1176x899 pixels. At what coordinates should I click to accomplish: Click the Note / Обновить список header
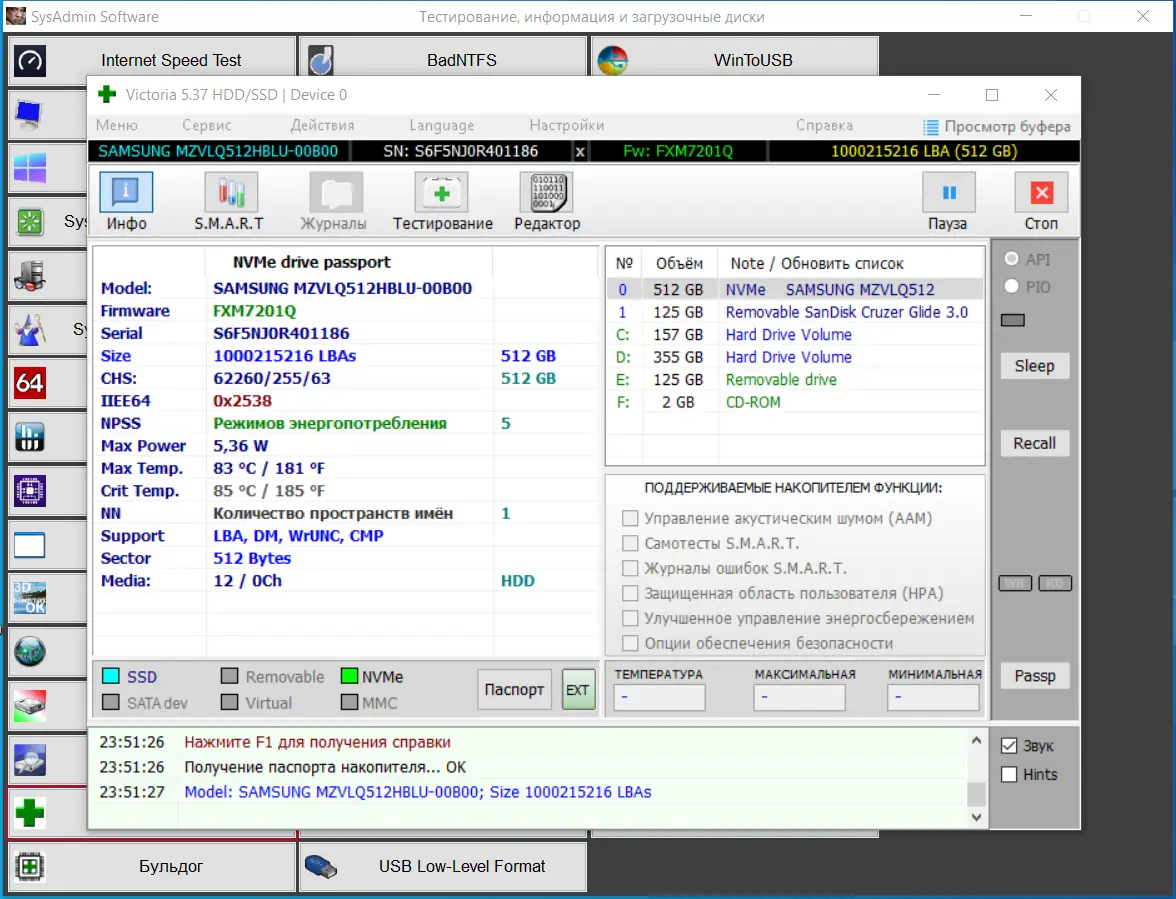tap(817, 263)
